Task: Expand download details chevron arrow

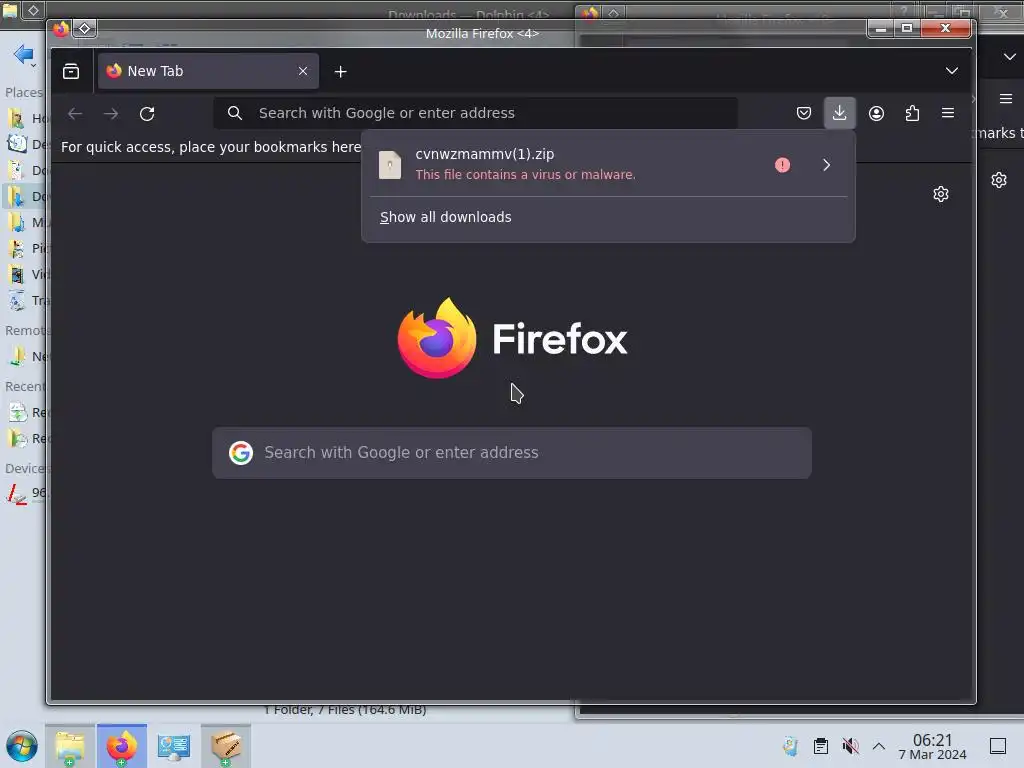Action: [x=826, y=165]
